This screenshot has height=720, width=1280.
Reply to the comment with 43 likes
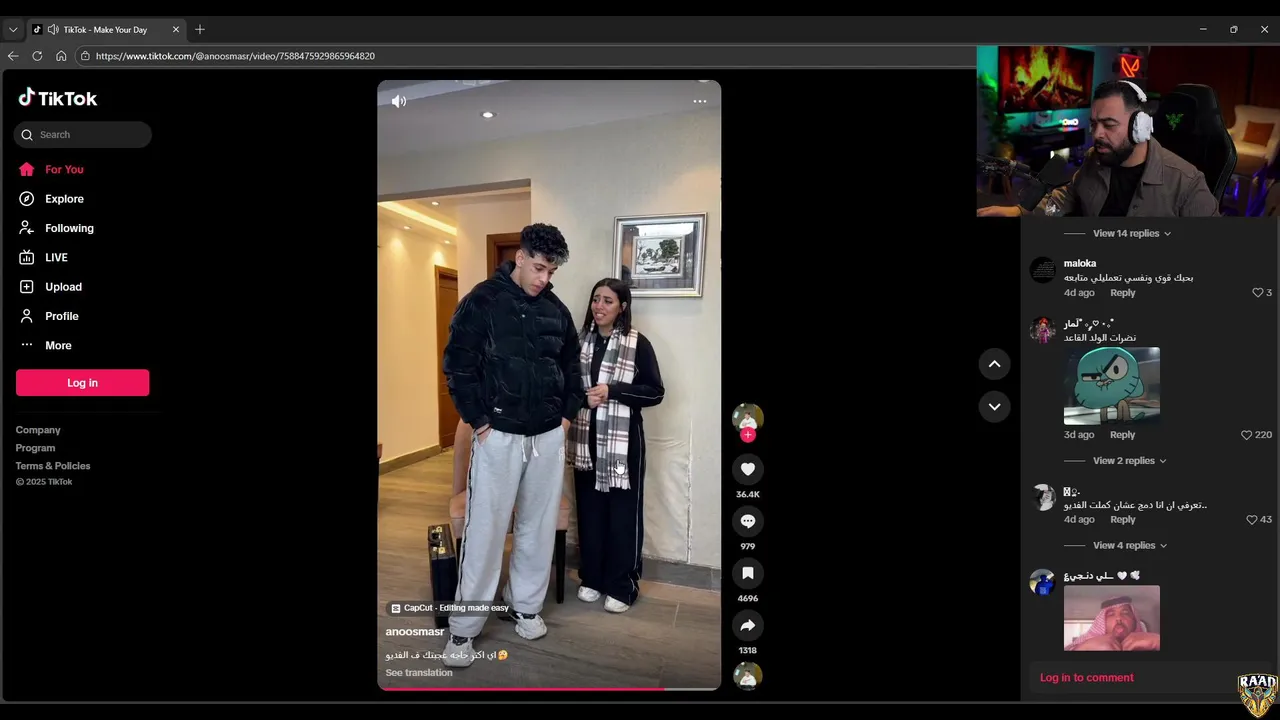[x=1123, y=520]
